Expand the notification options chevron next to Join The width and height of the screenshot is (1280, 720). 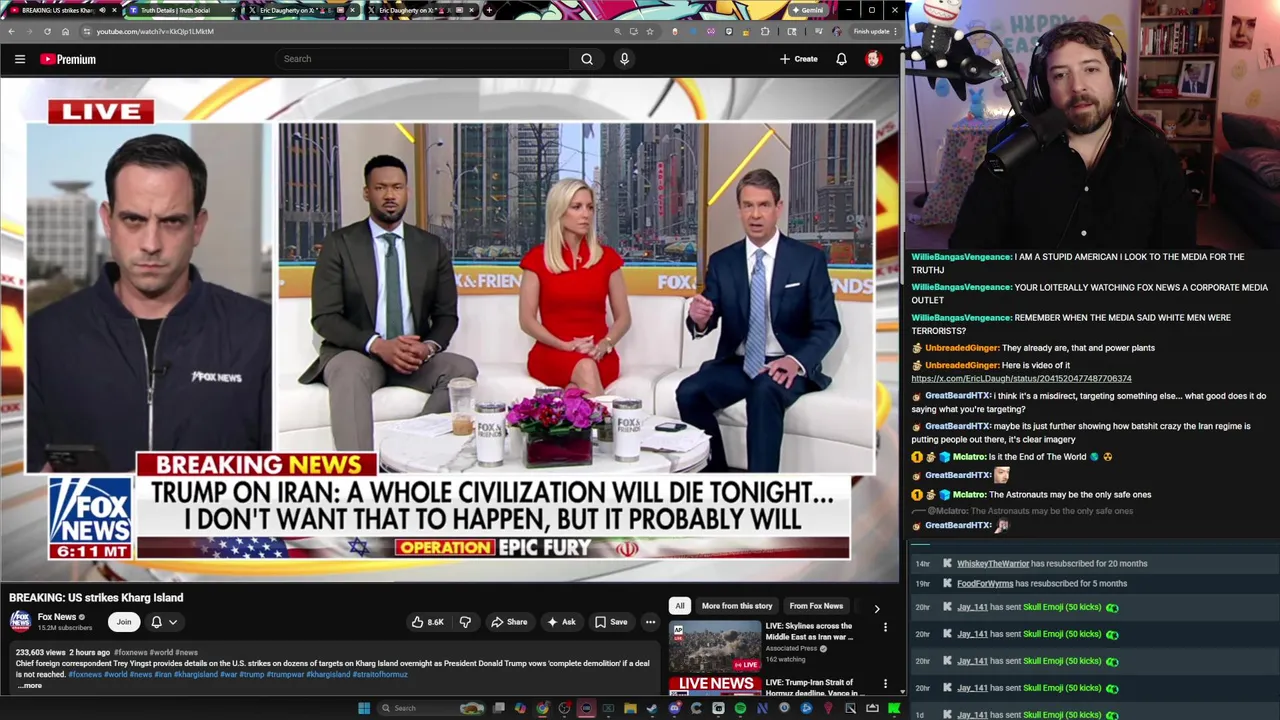click(x=173, y=622)
